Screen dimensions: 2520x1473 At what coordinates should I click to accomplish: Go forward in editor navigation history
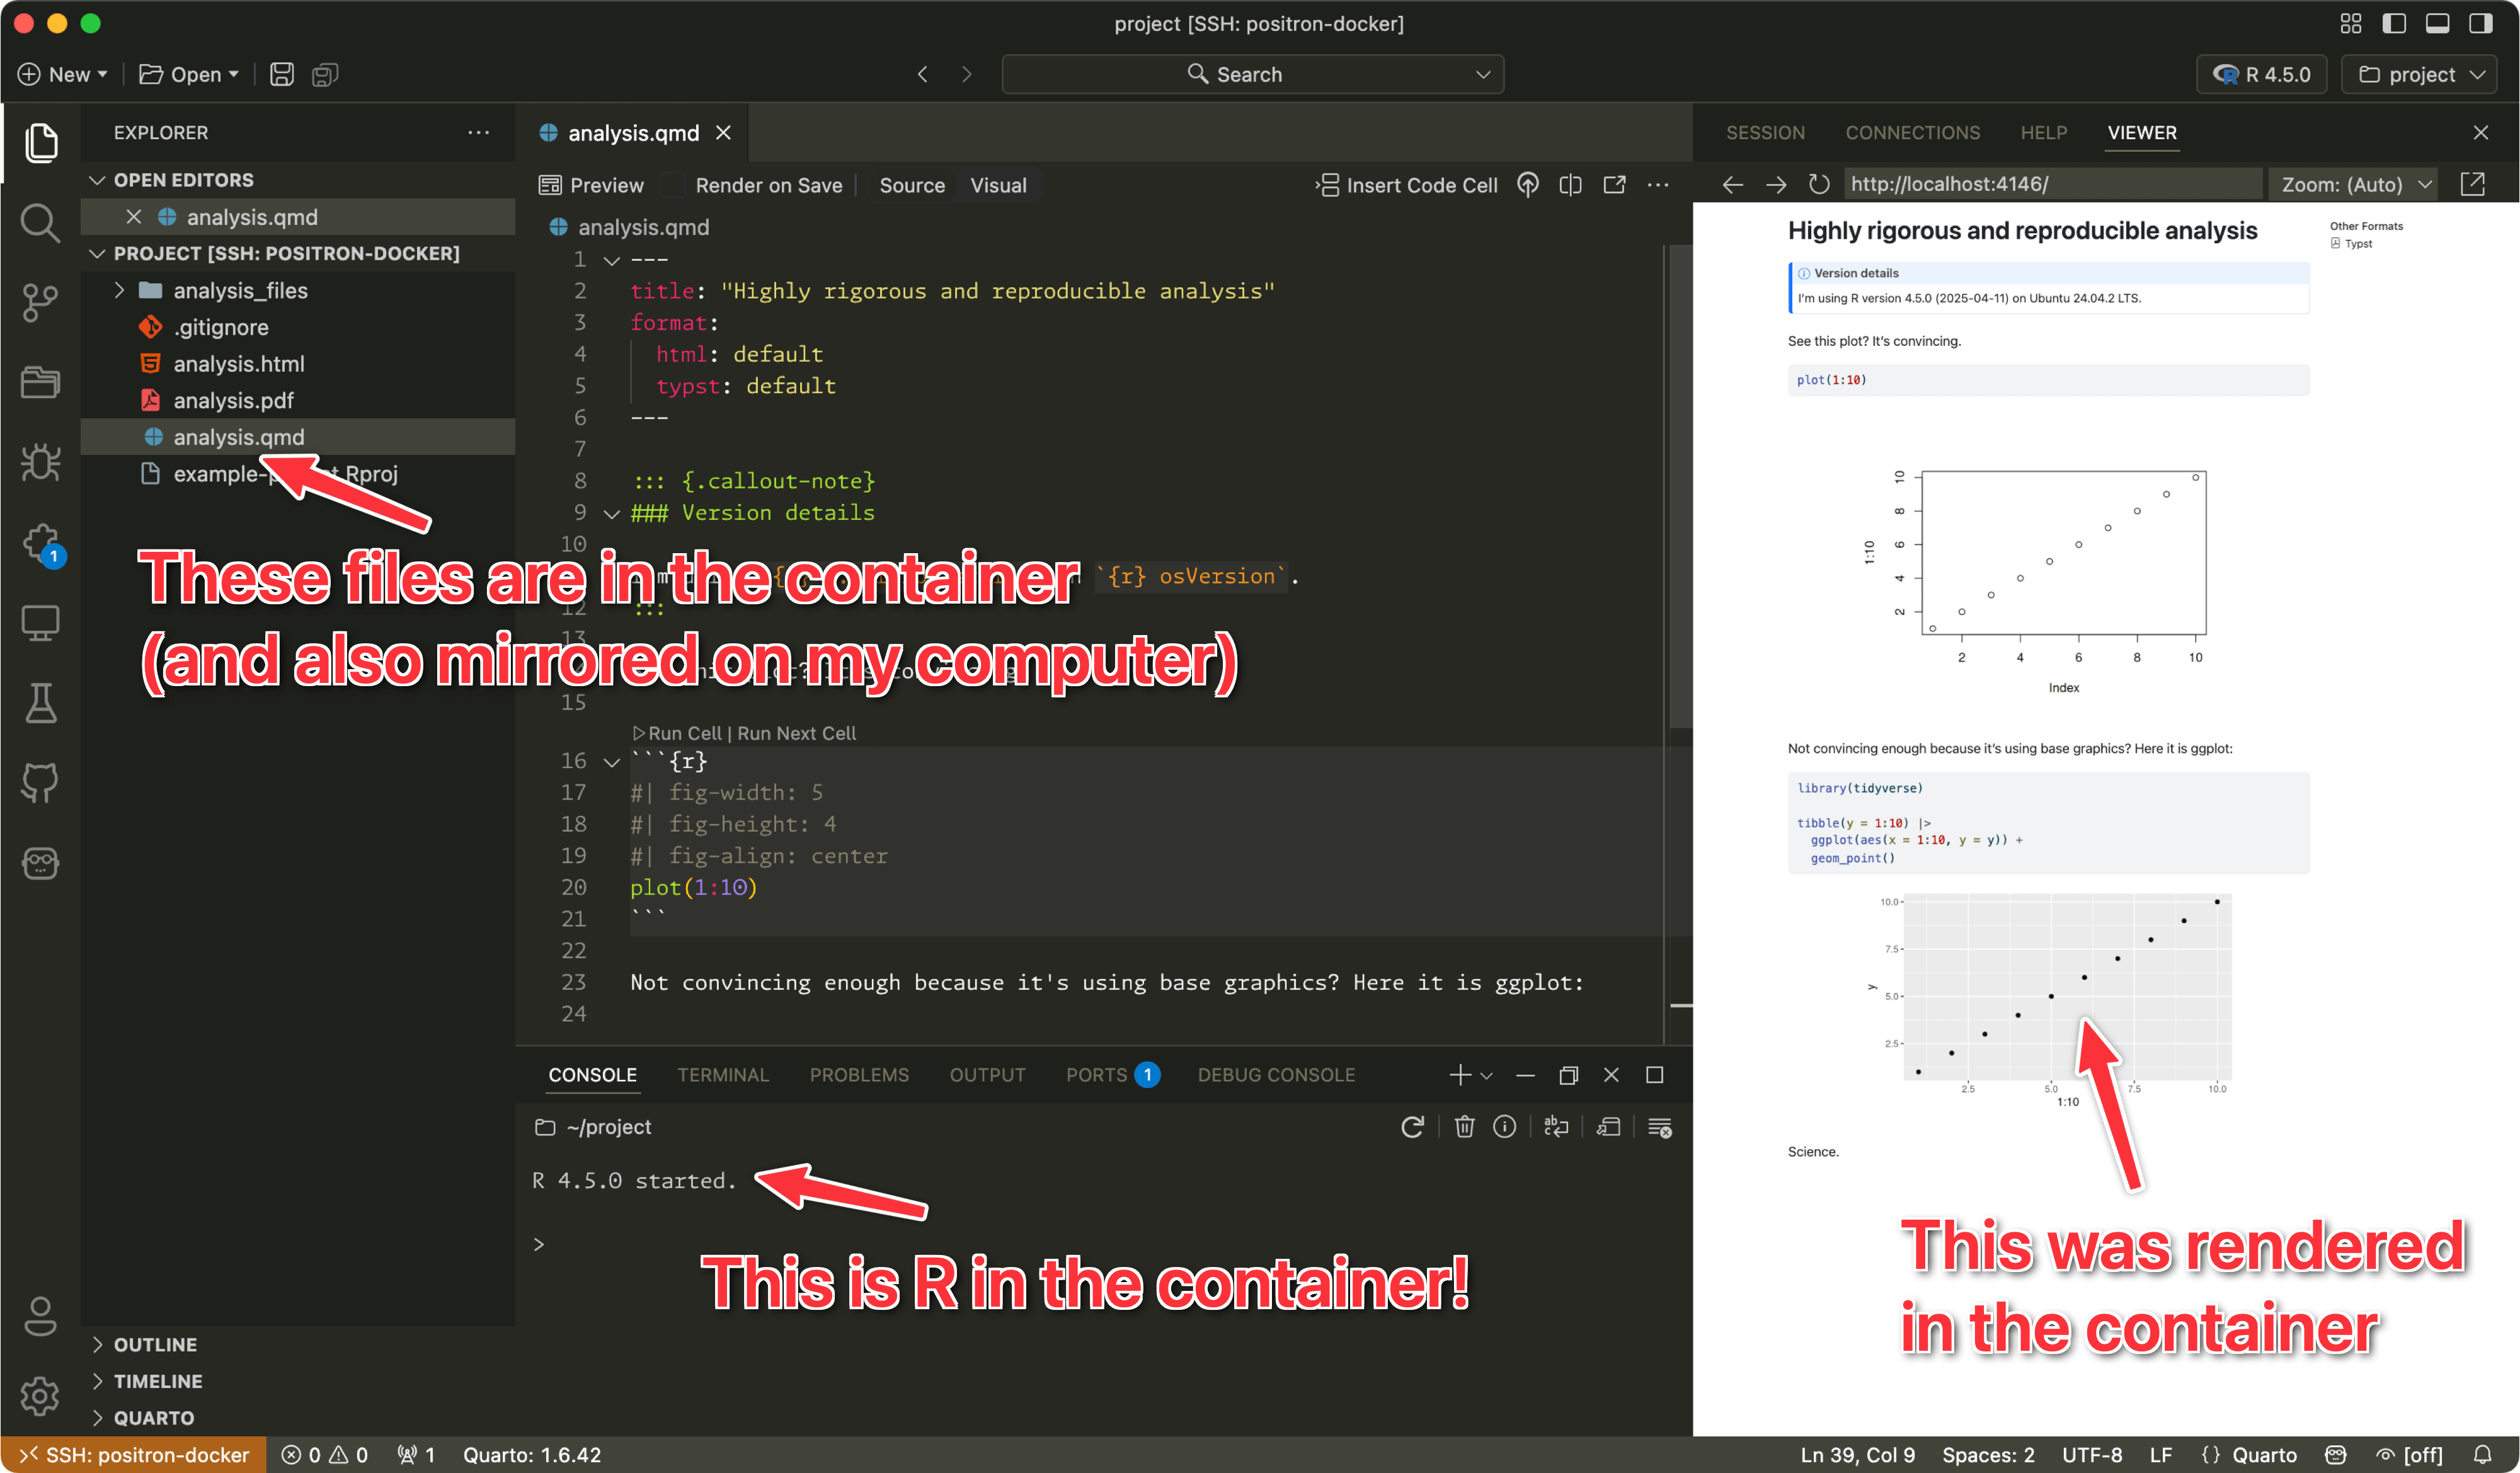coord(966,75)
